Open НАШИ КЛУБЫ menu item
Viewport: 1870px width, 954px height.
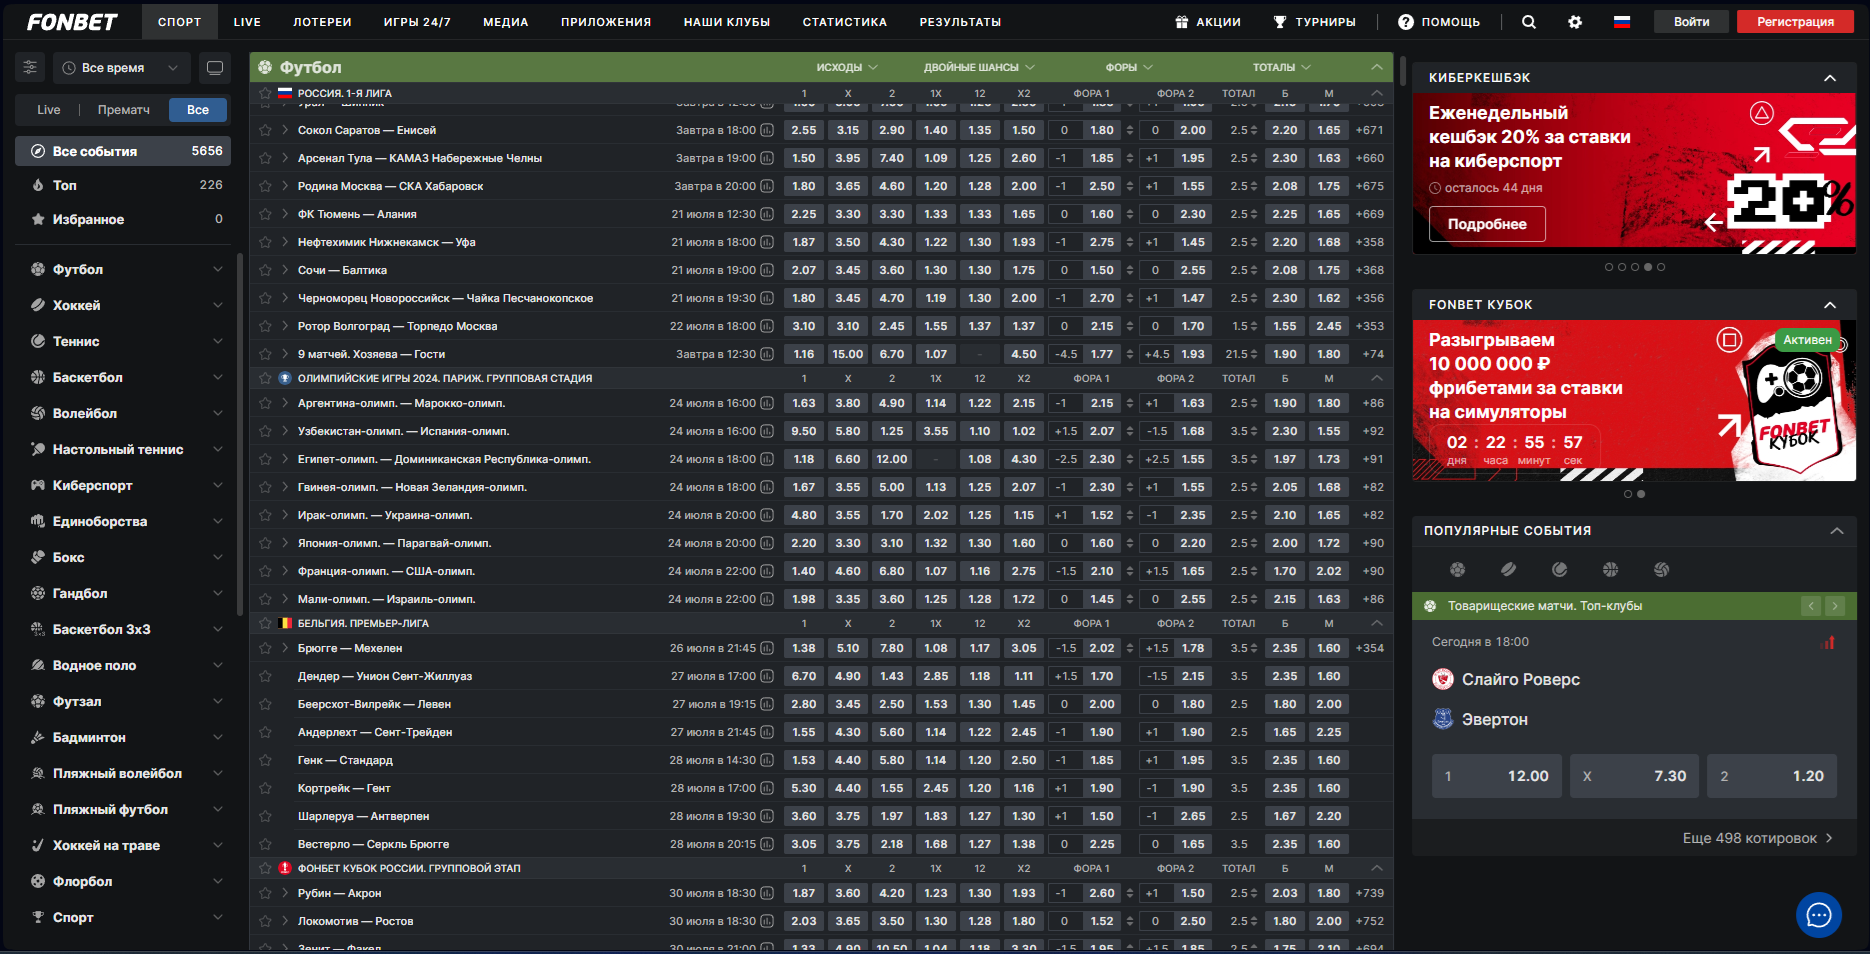[727, 22]
